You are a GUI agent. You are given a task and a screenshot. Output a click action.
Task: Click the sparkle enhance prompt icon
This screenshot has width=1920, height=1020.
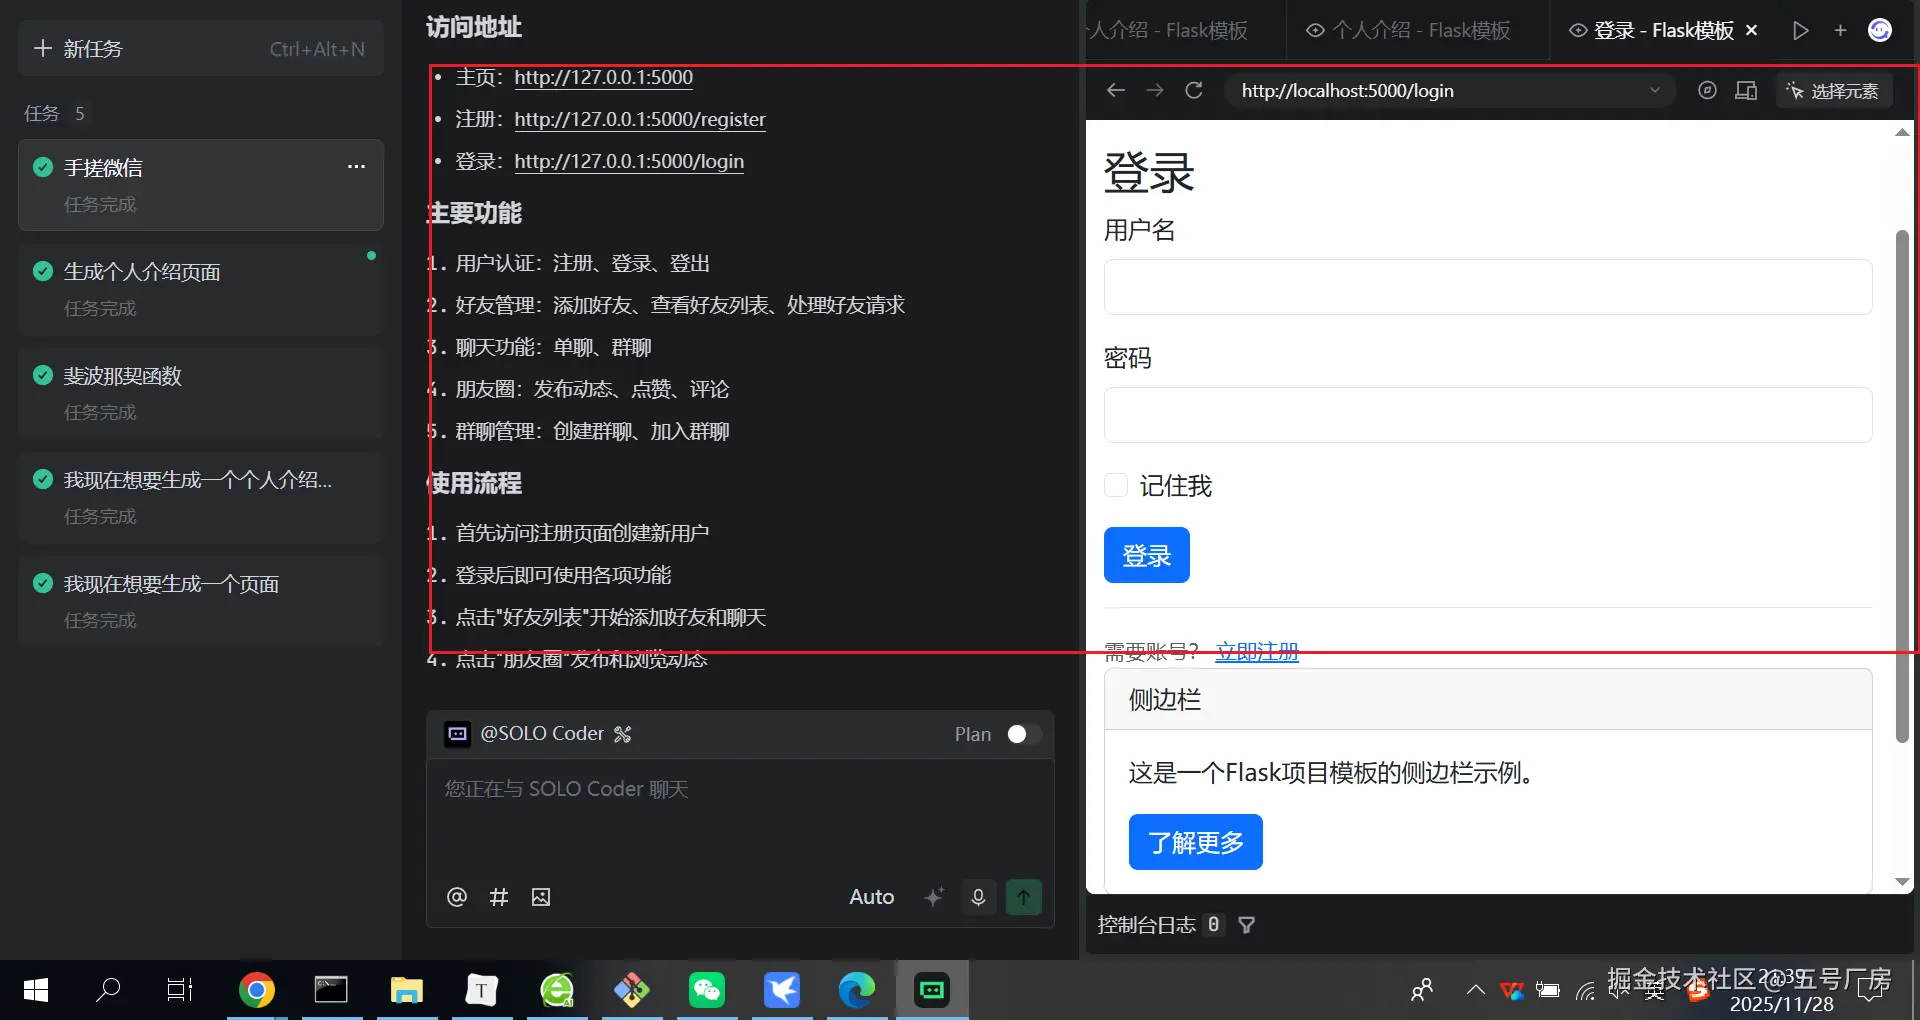(934, 897)
